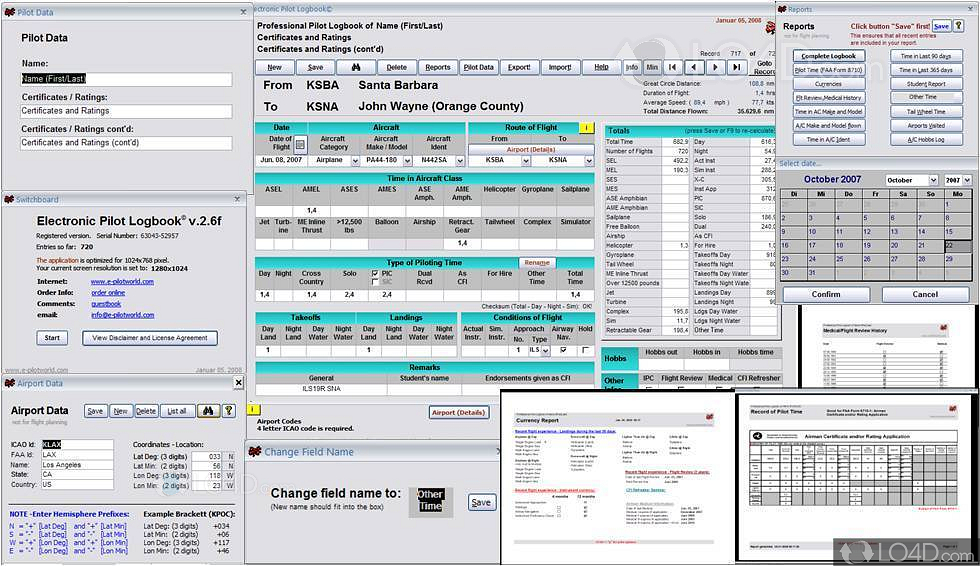Click the Export! toolbar button

[519, 67]
